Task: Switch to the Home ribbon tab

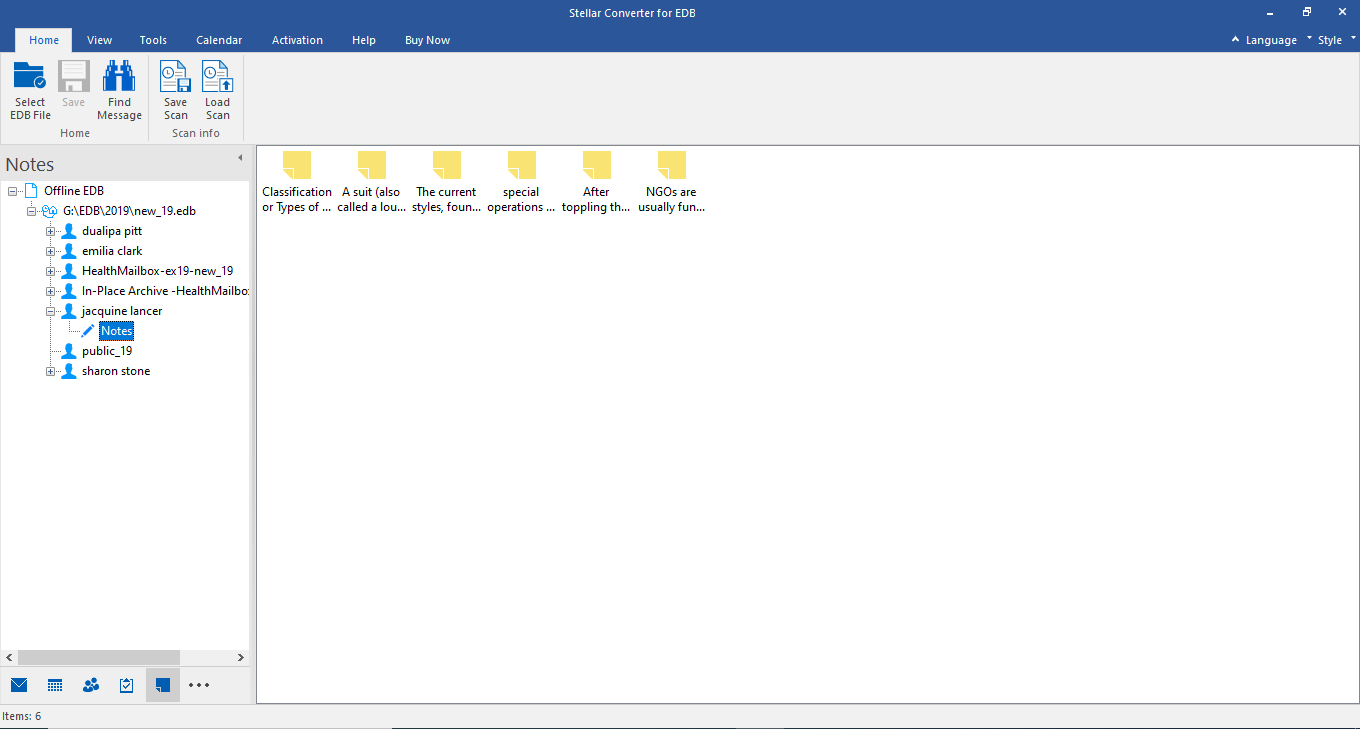Action: pos(44,40)
